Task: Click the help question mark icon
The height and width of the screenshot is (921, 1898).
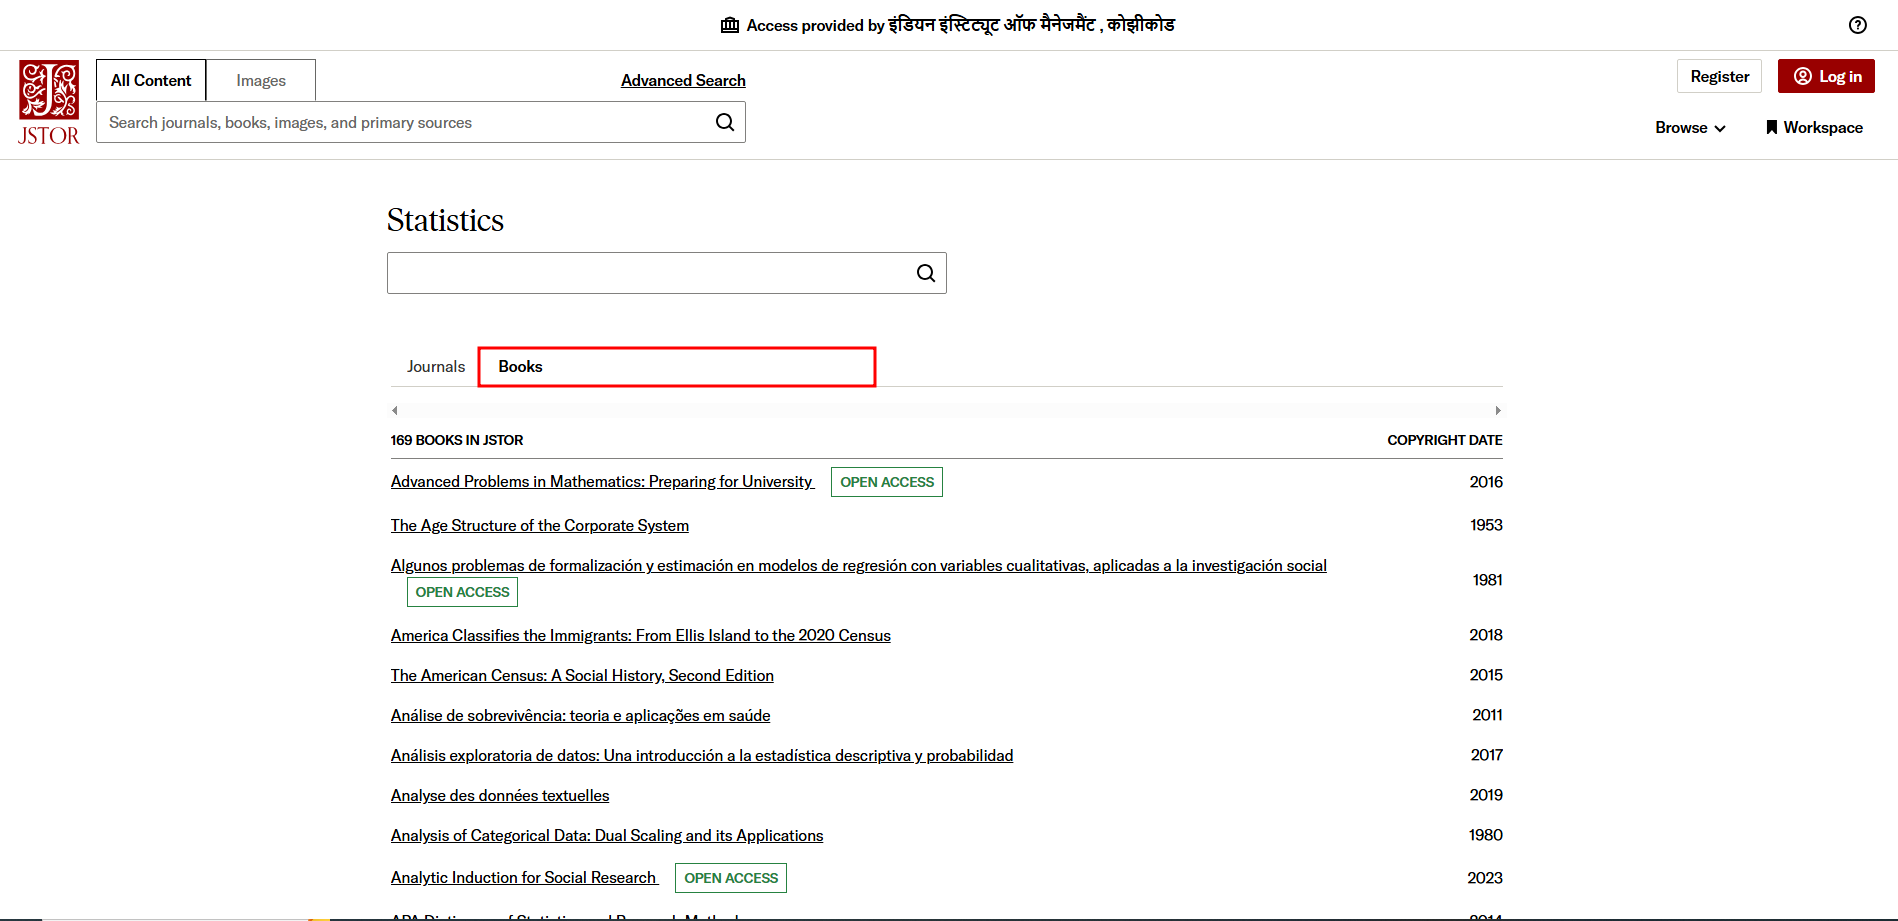Action: point(1857,25)
